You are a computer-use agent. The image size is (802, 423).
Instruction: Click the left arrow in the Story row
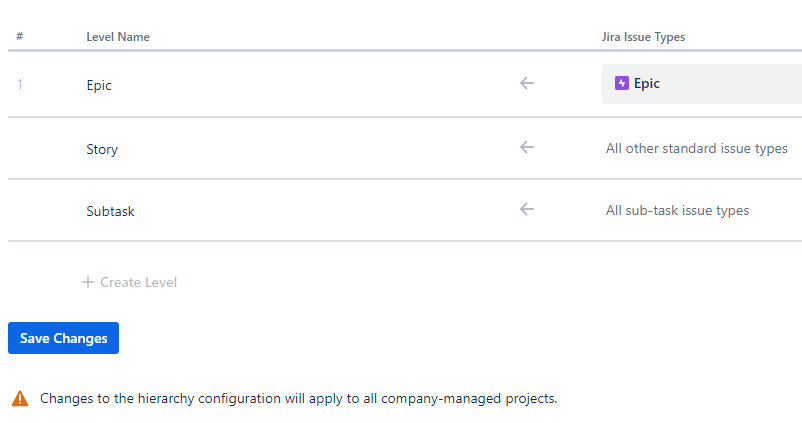[527, 147]
